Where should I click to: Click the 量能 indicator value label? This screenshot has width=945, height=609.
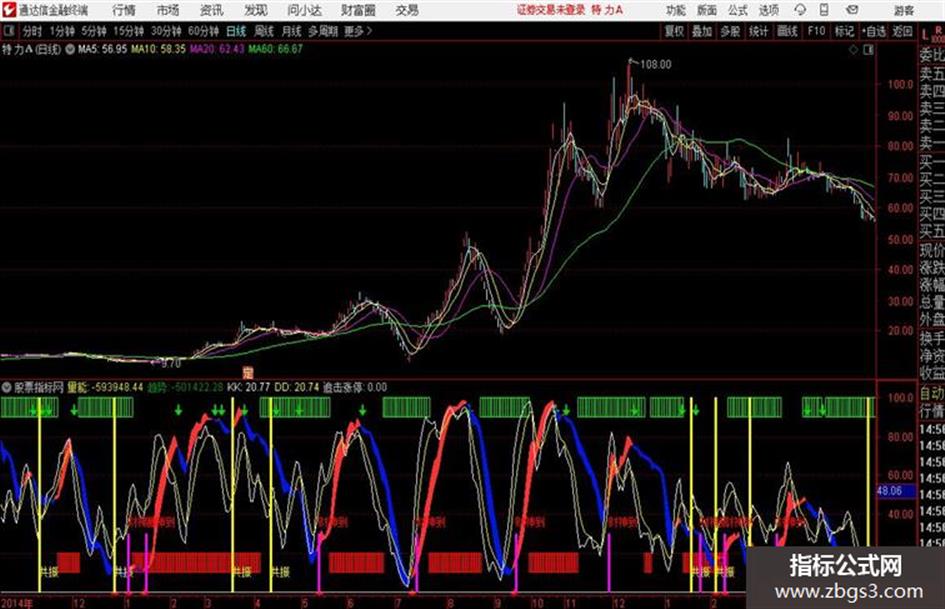[105, 387]
